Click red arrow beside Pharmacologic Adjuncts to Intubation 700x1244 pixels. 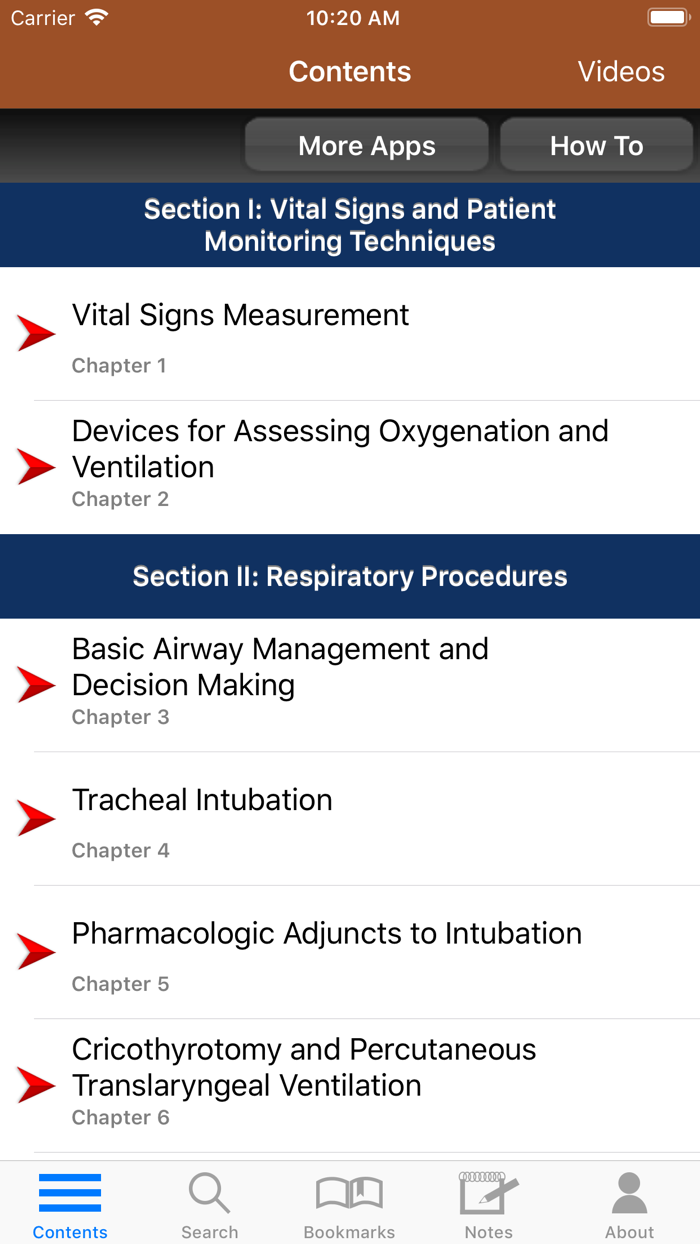[x=36, y=951]
